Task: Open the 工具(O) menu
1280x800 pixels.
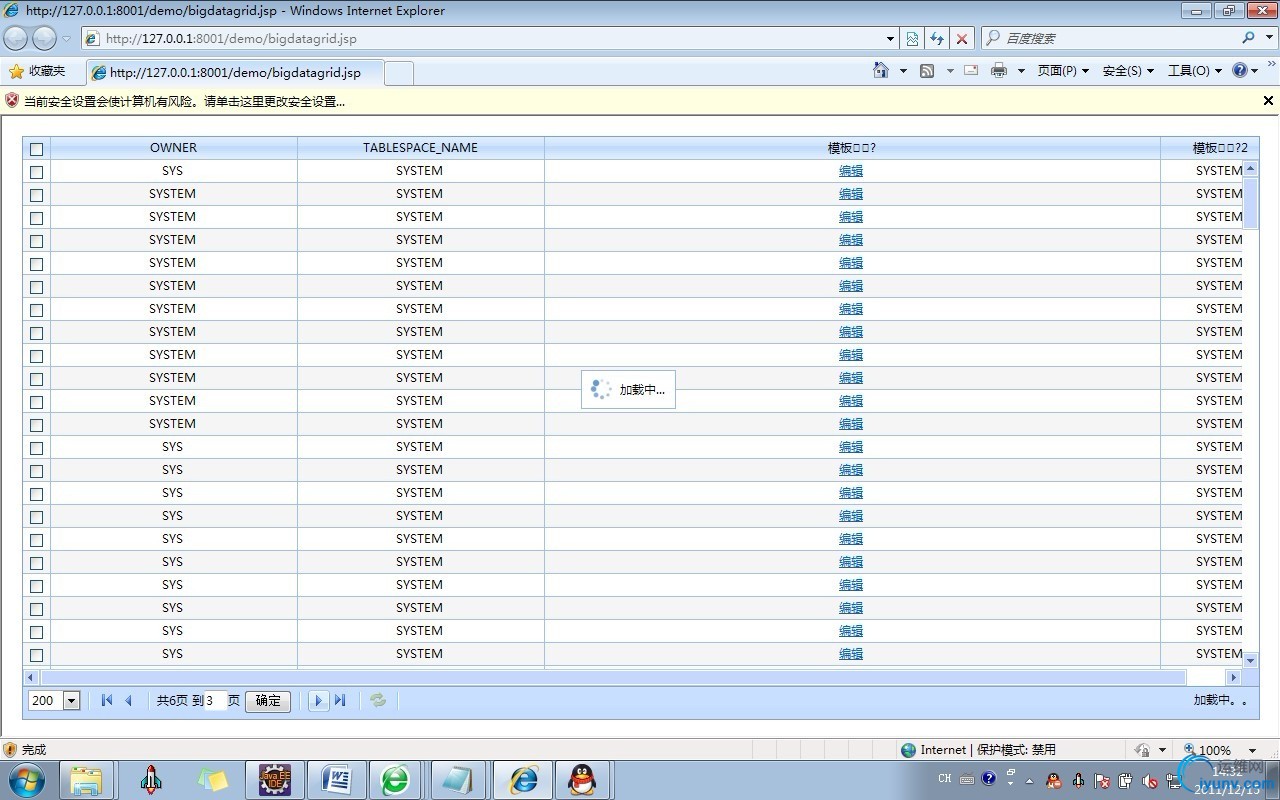Action: tap(1195, 71)
